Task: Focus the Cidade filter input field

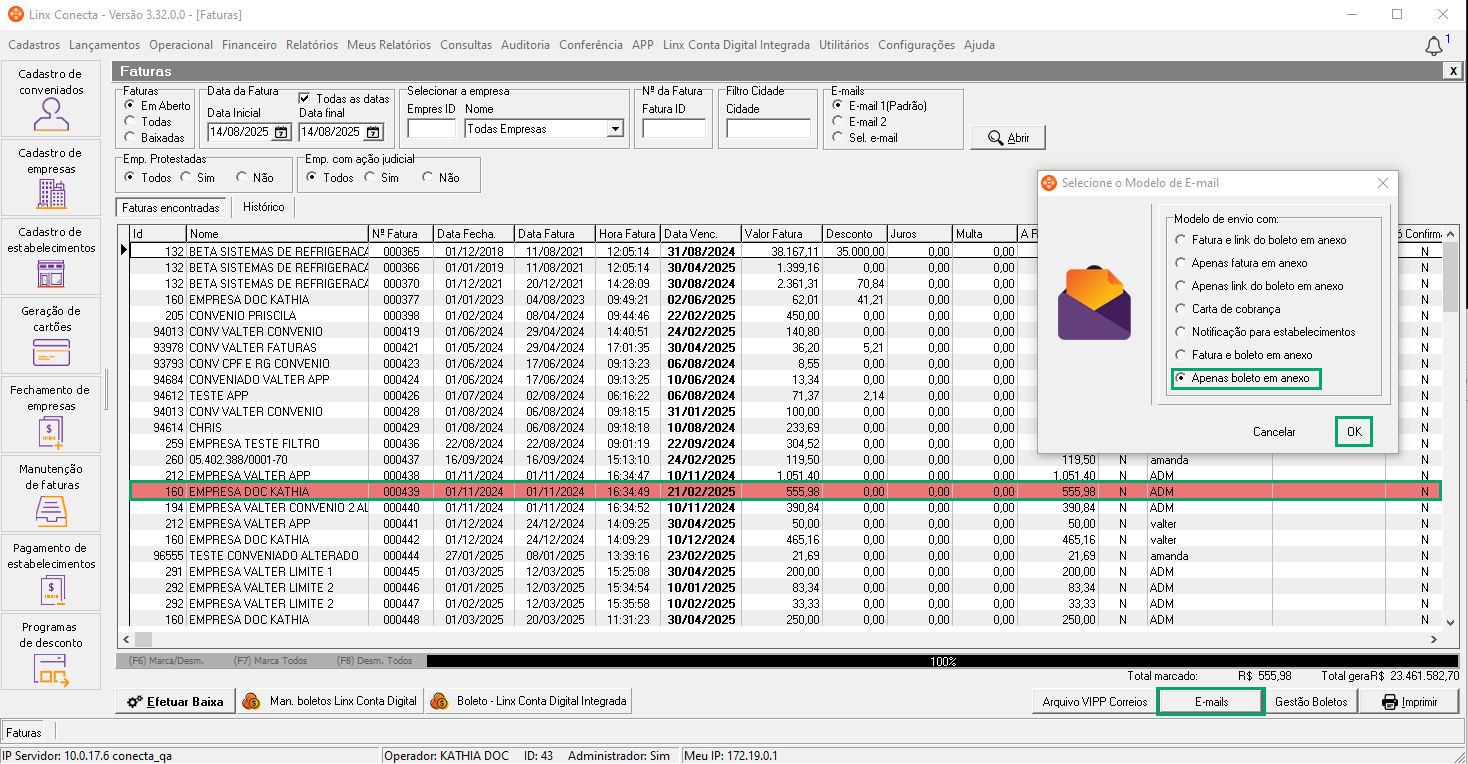Action: [768, 129]
